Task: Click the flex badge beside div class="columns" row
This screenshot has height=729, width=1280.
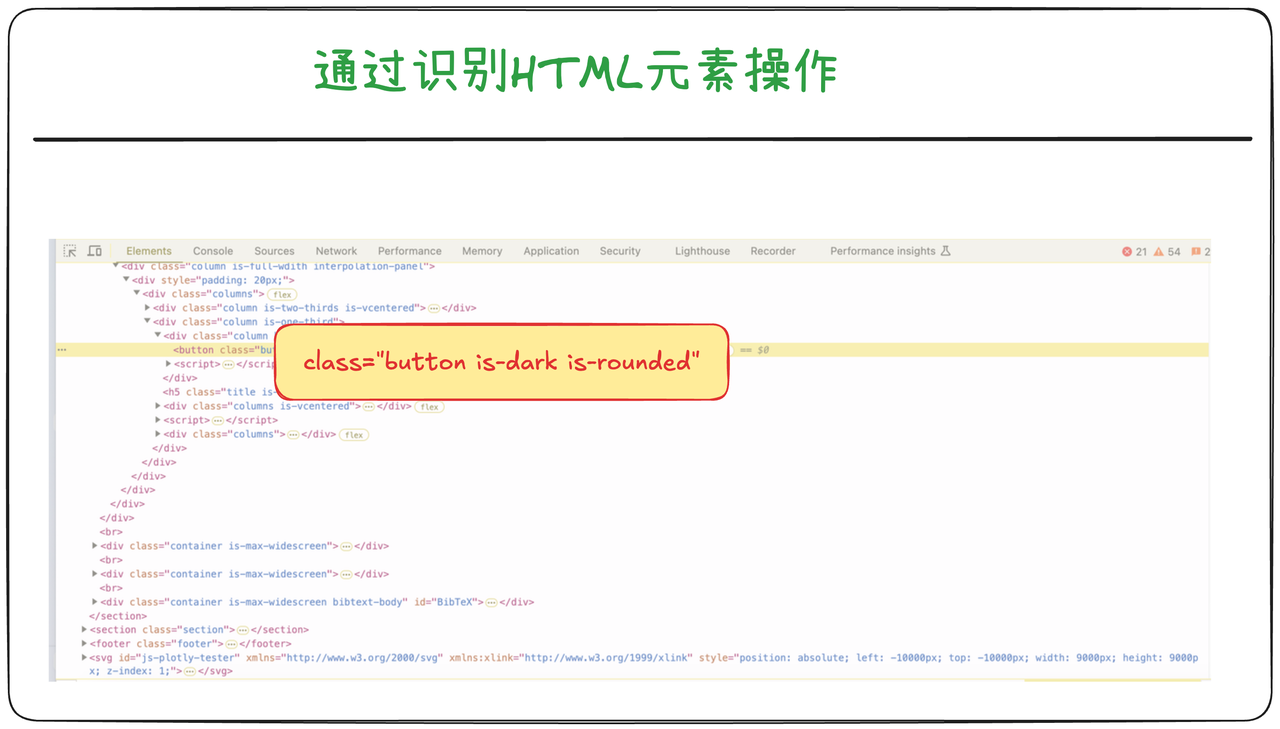Action: [x=283, y=294]
